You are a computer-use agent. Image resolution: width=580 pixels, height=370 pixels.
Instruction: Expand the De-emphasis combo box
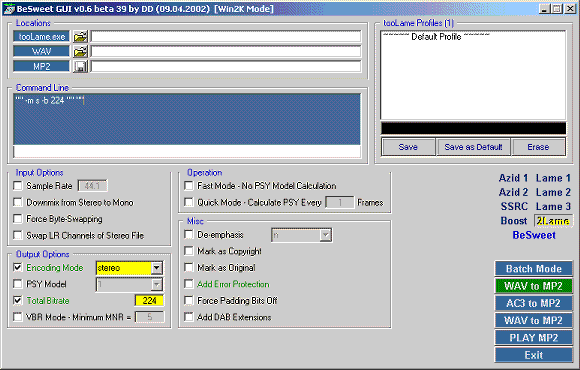click(x=326, y=235)
